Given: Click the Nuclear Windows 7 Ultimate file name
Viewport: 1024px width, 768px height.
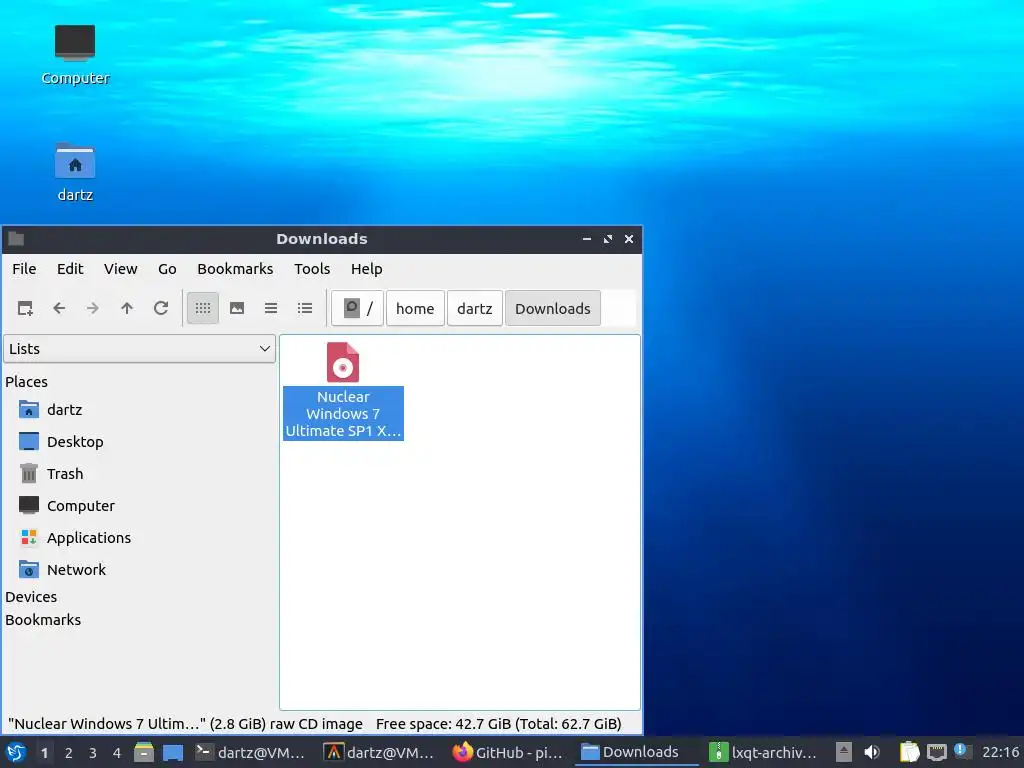Looking at the screenshot, I should pyautogui.click(x=344, y=413).
